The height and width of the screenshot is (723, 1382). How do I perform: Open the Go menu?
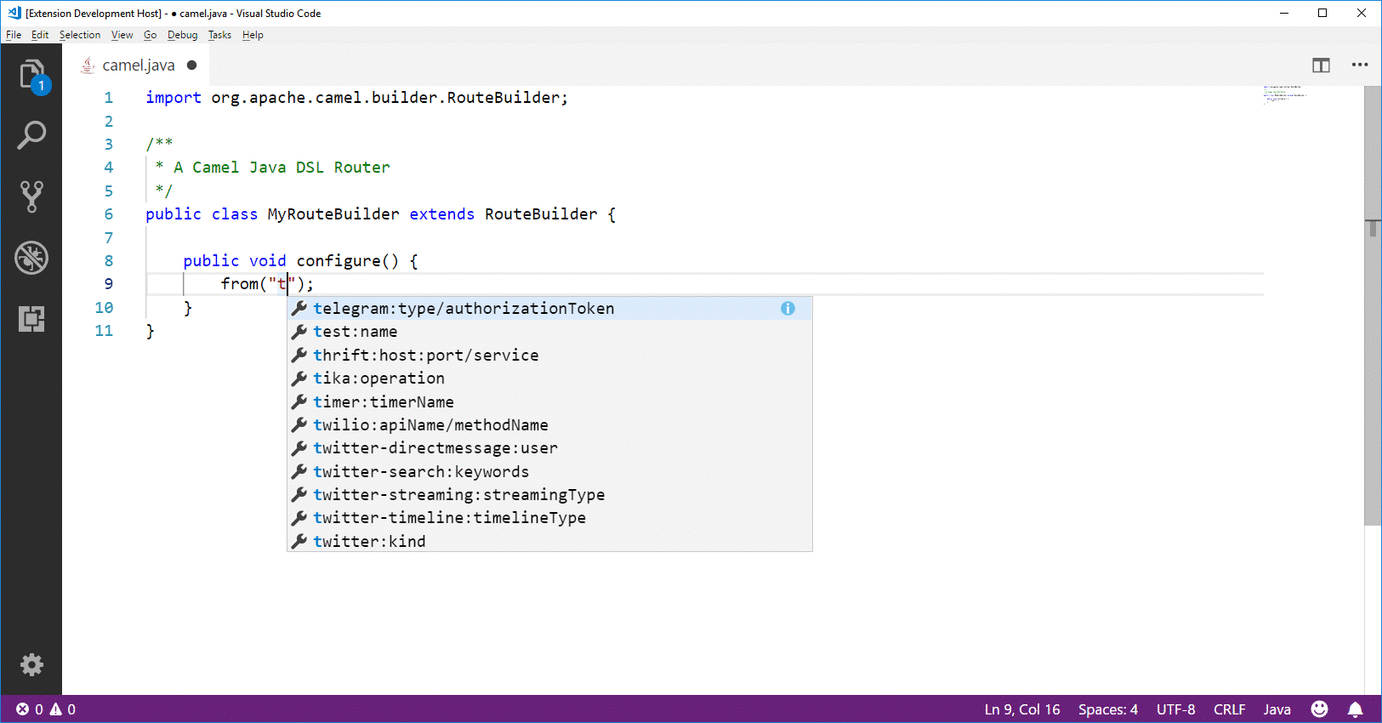pos(150,34)
